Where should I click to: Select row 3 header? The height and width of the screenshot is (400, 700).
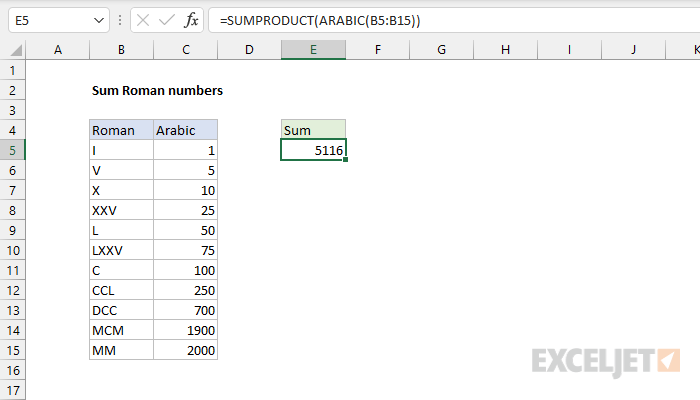[x=12, y=110]
